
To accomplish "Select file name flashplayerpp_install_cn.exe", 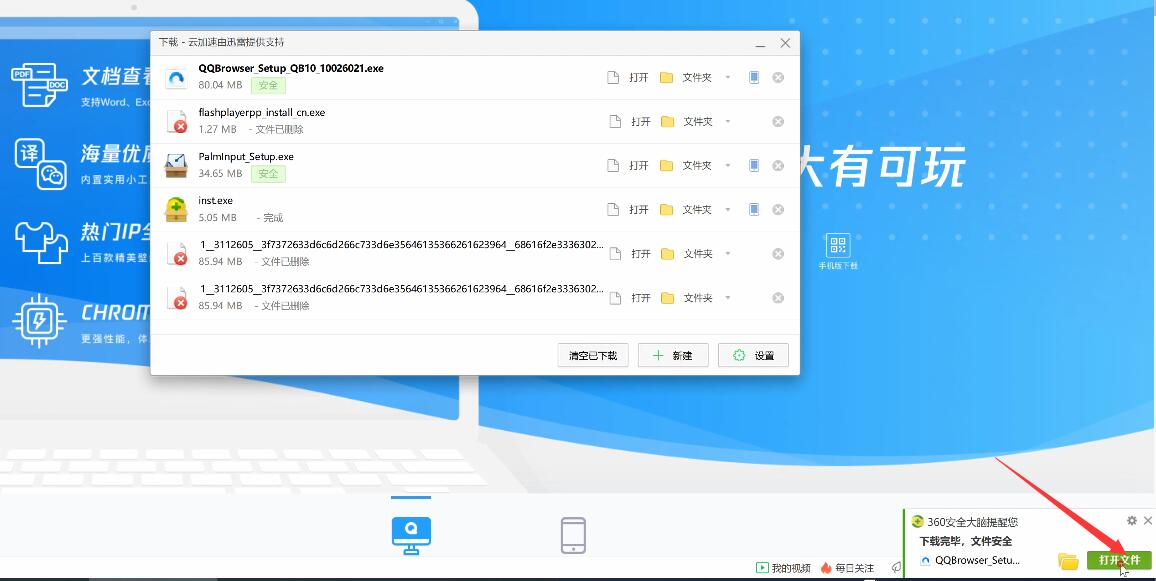I will point(262,113).
